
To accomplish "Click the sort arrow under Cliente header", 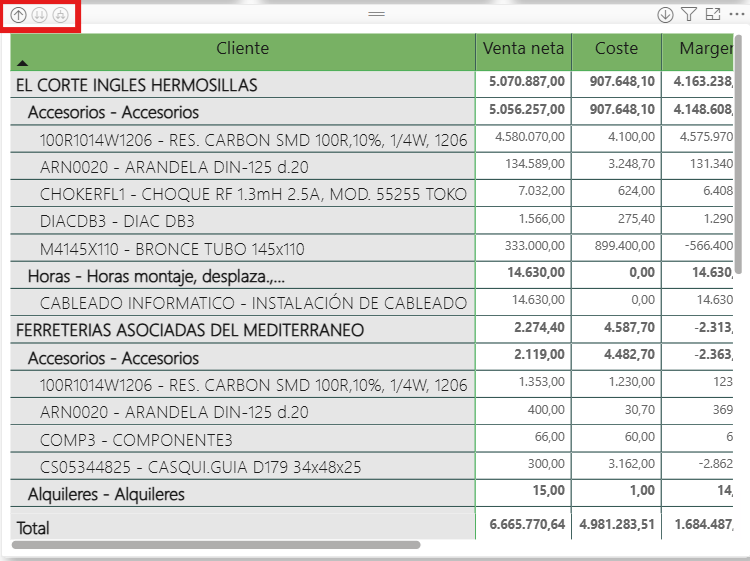I will (x=23, y=63).
